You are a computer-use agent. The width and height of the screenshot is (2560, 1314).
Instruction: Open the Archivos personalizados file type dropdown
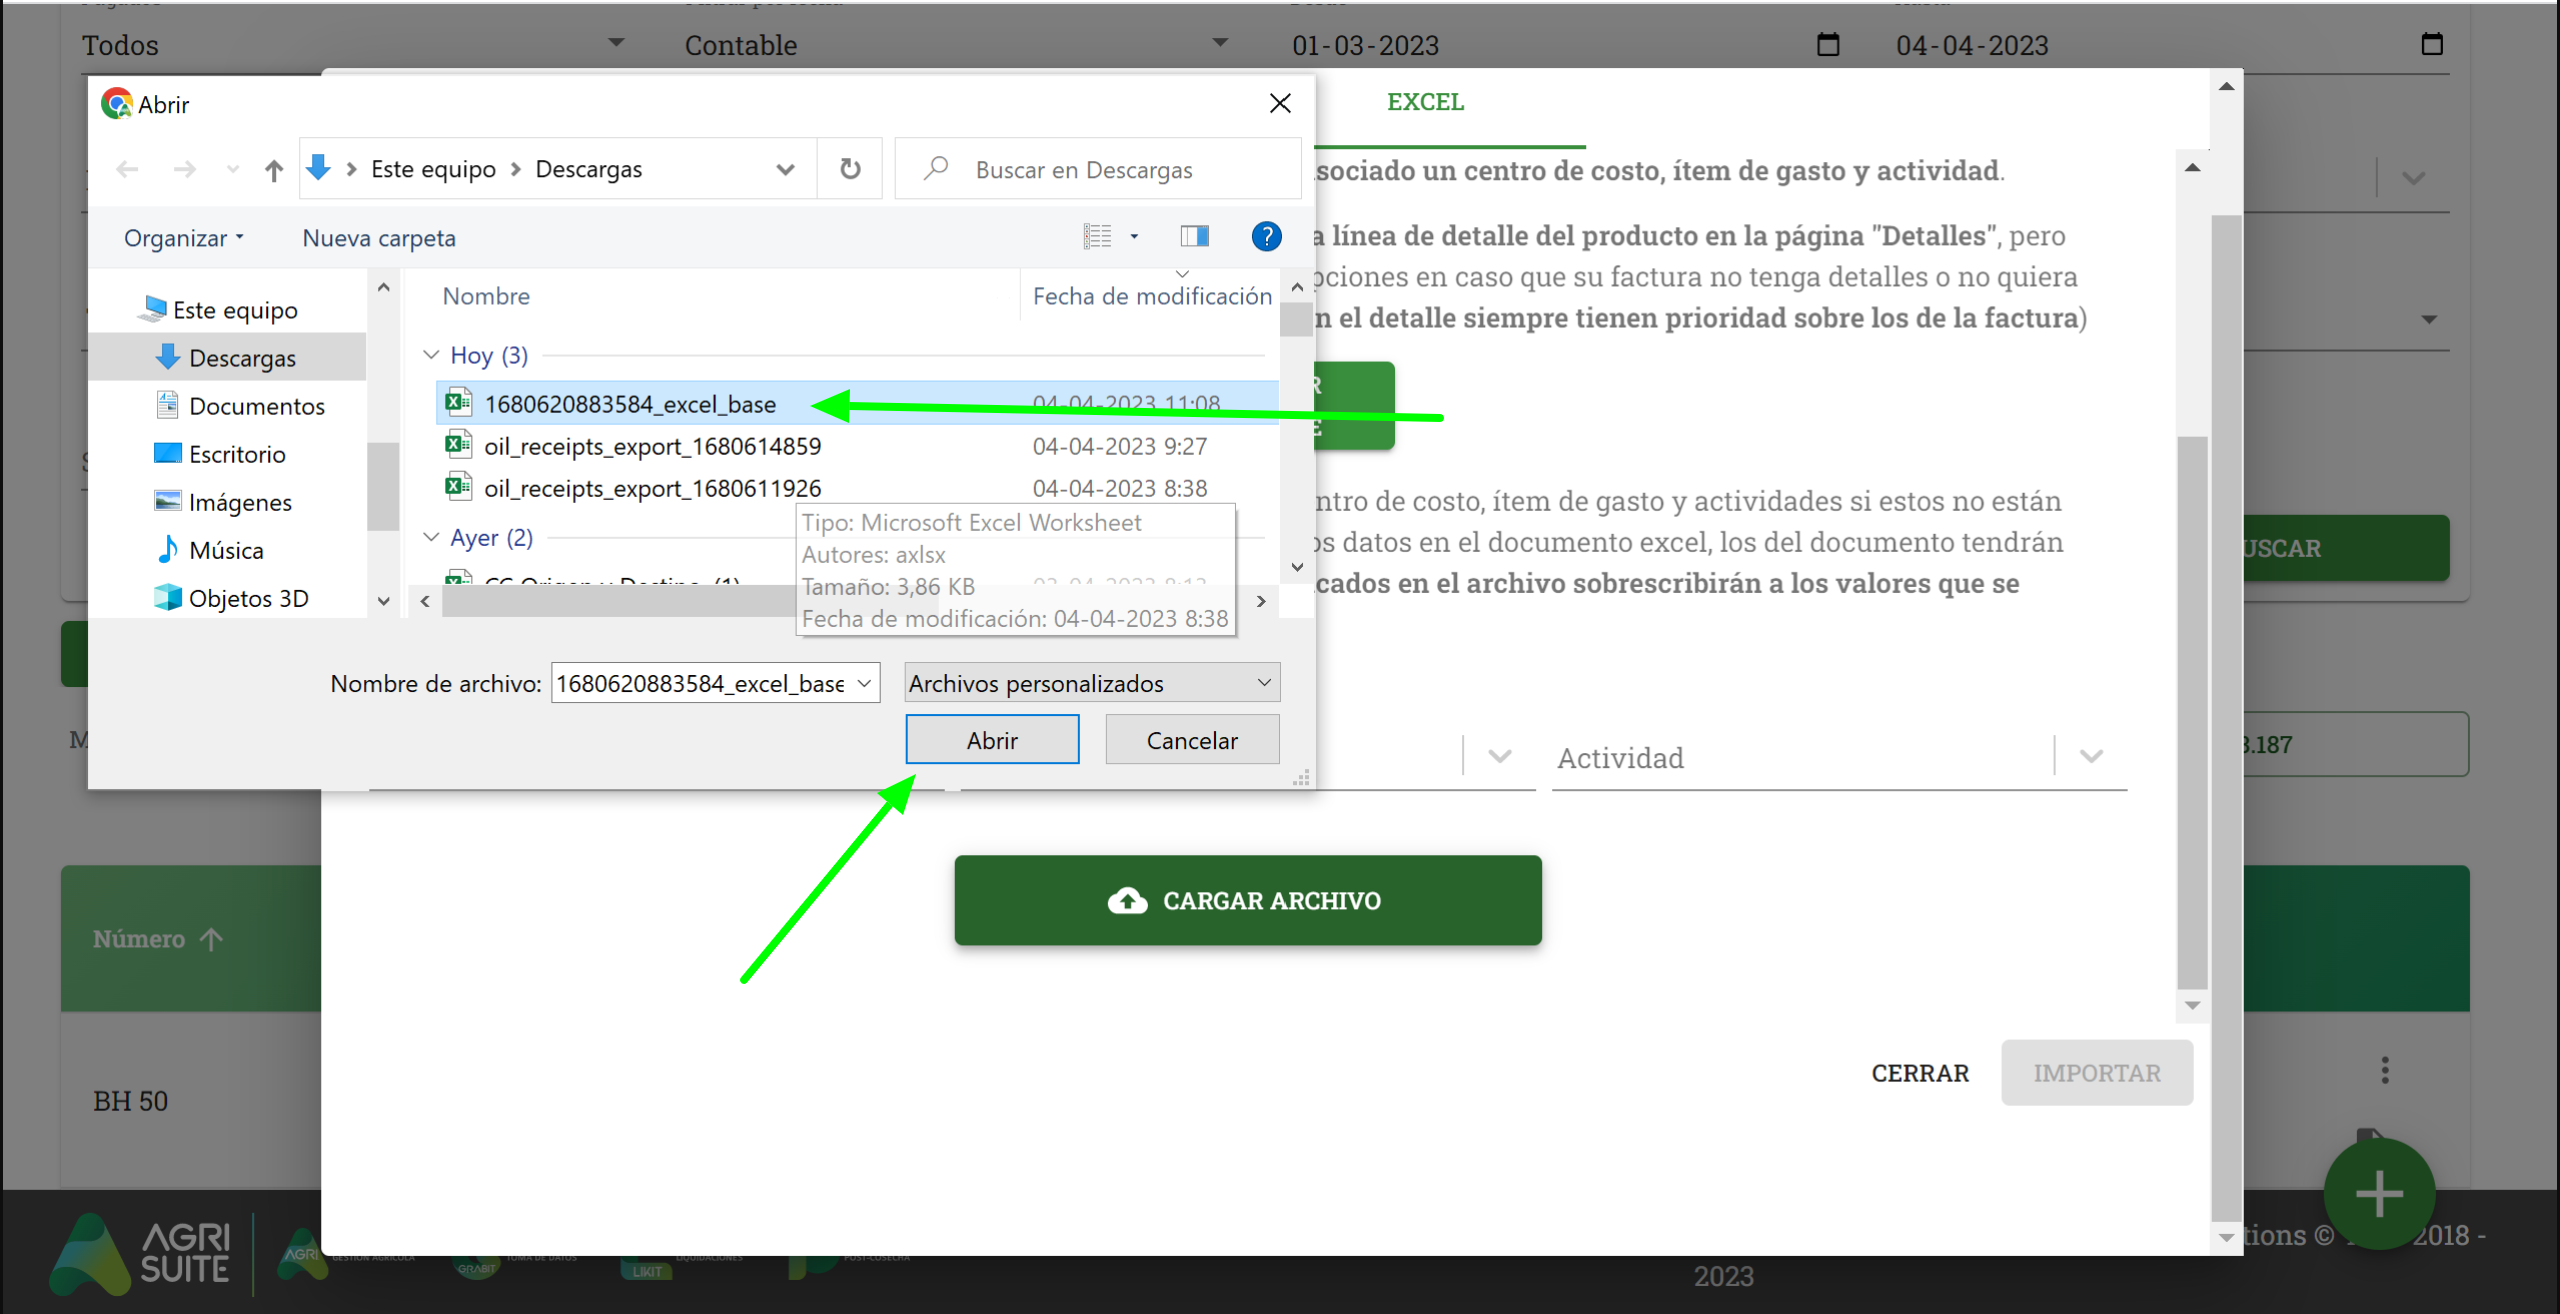point(1091,683)
